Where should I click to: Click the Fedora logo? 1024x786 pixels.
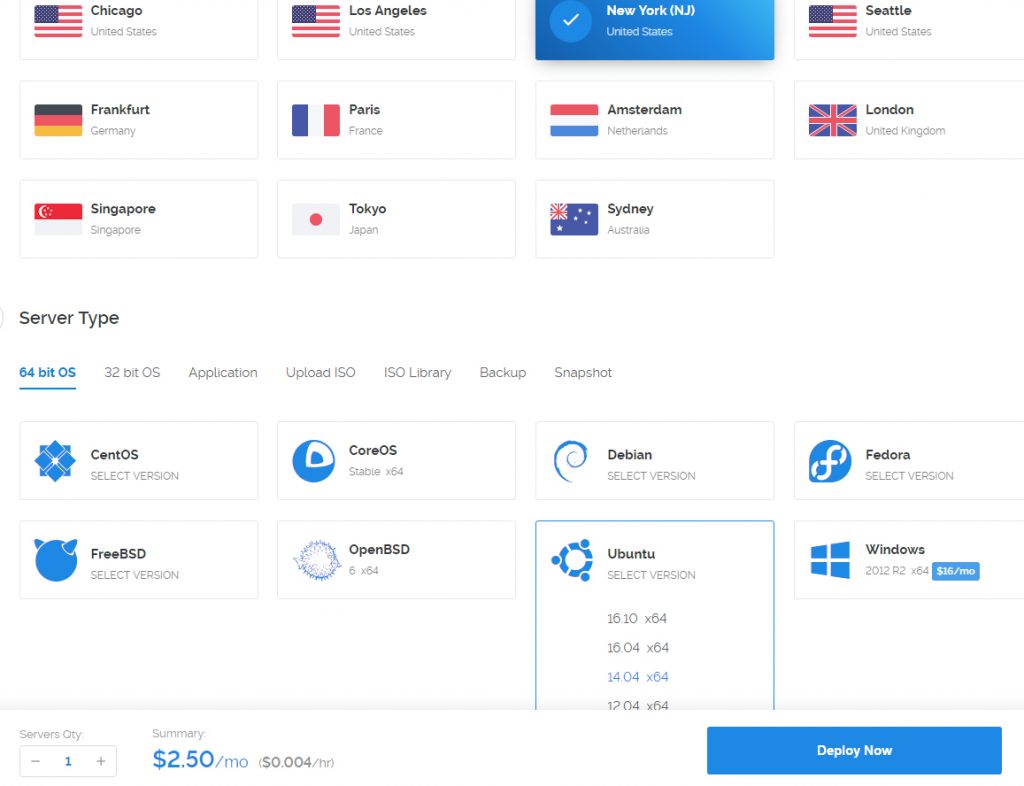point(829,461)
